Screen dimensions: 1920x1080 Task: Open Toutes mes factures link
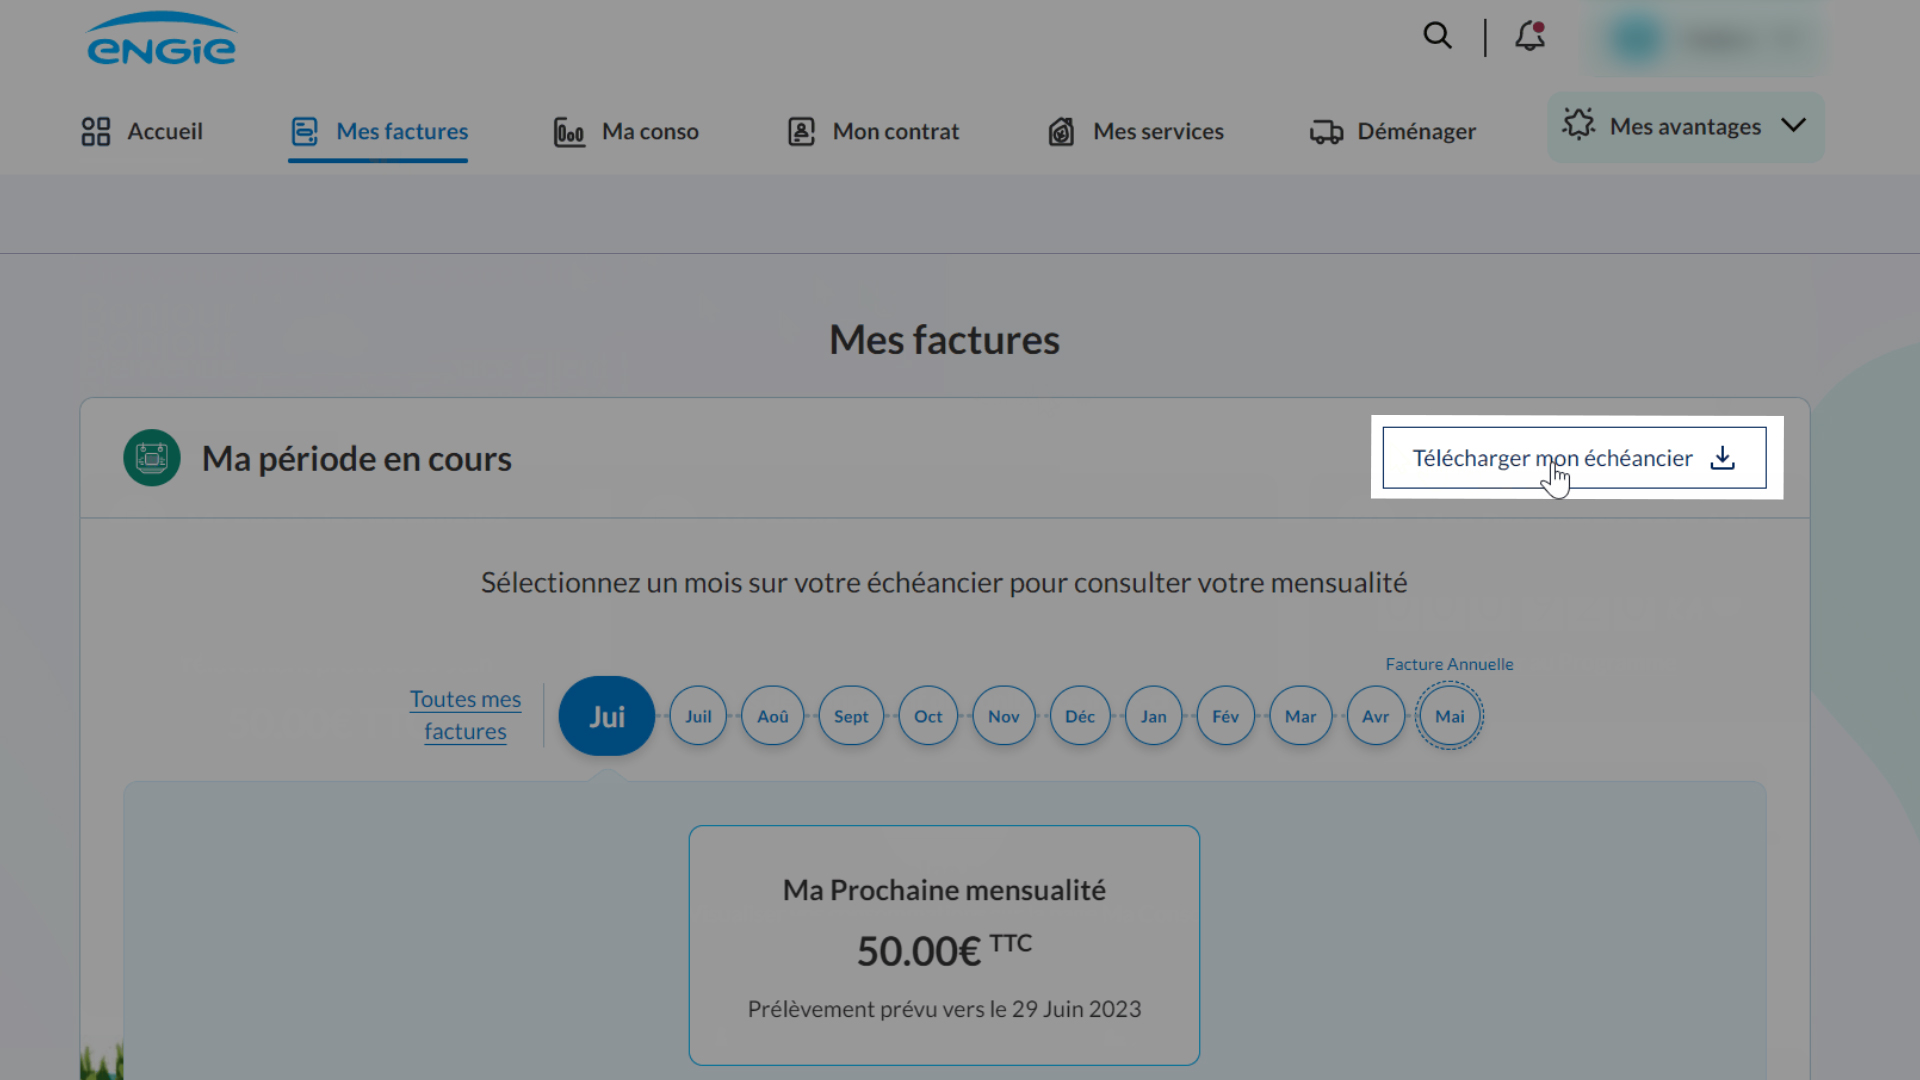465,714
